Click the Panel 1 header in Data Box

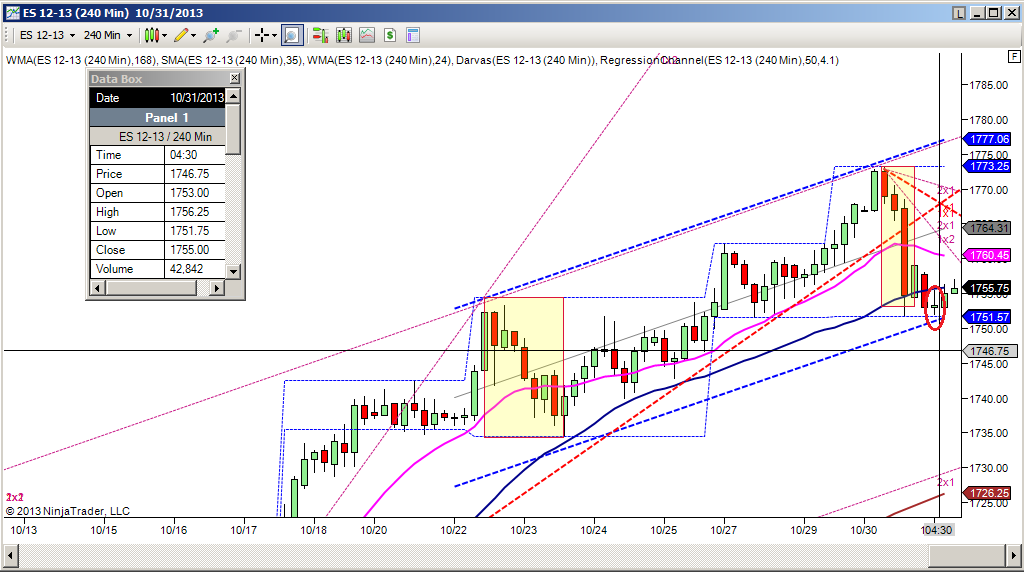coord(157,118)
